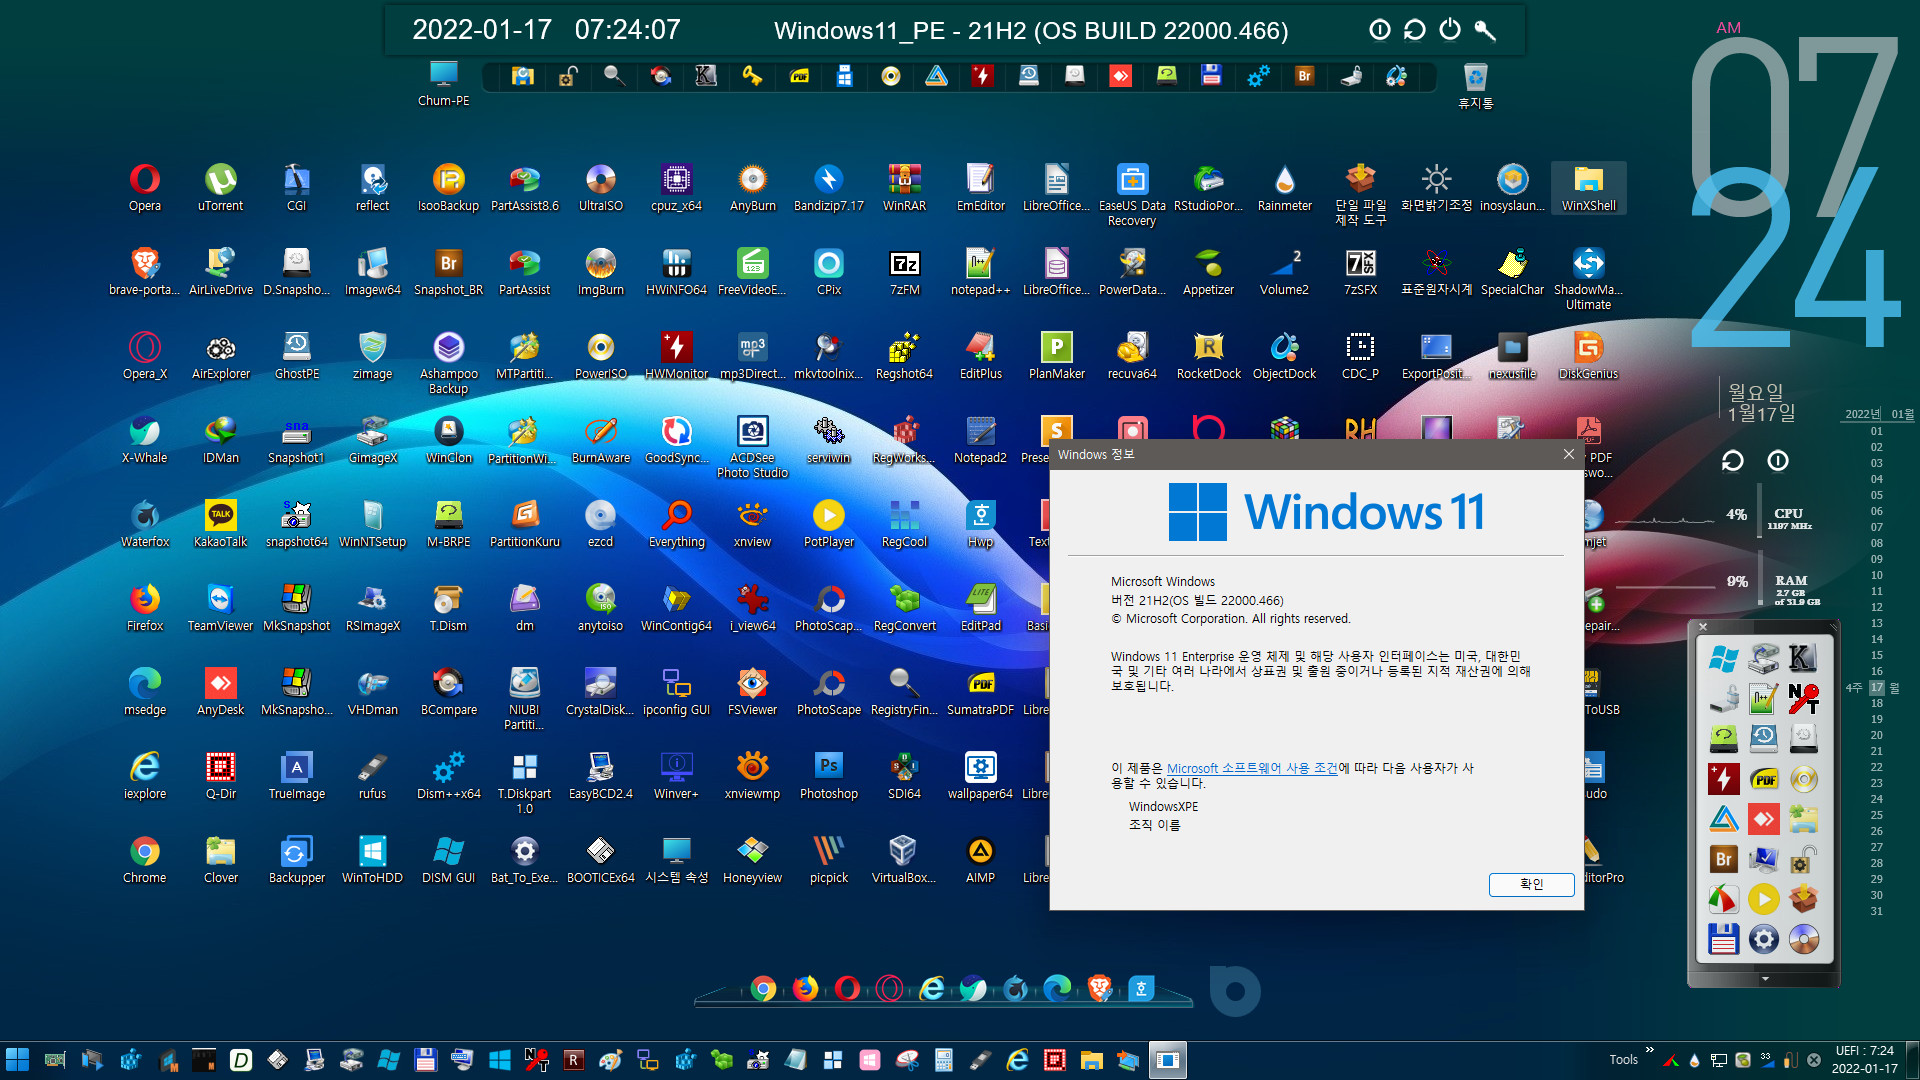Open Microsoft 소프트웨어 사용 조건 link

[1252, 768]
